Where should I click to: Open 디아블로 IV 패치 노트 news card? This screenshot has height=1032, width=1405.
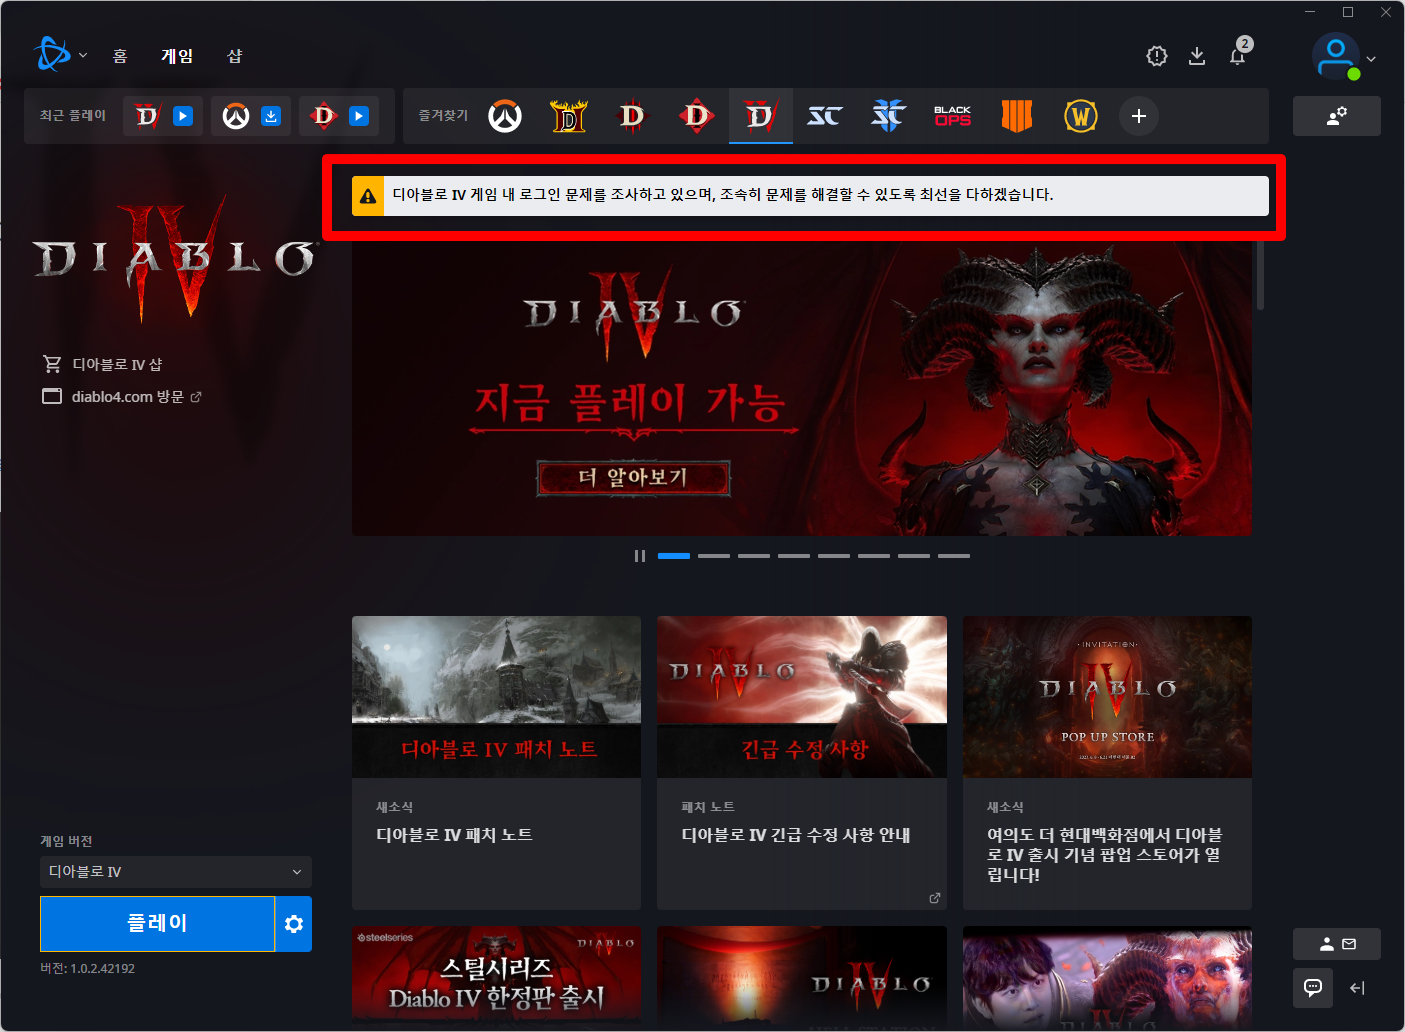click(496, 763)
